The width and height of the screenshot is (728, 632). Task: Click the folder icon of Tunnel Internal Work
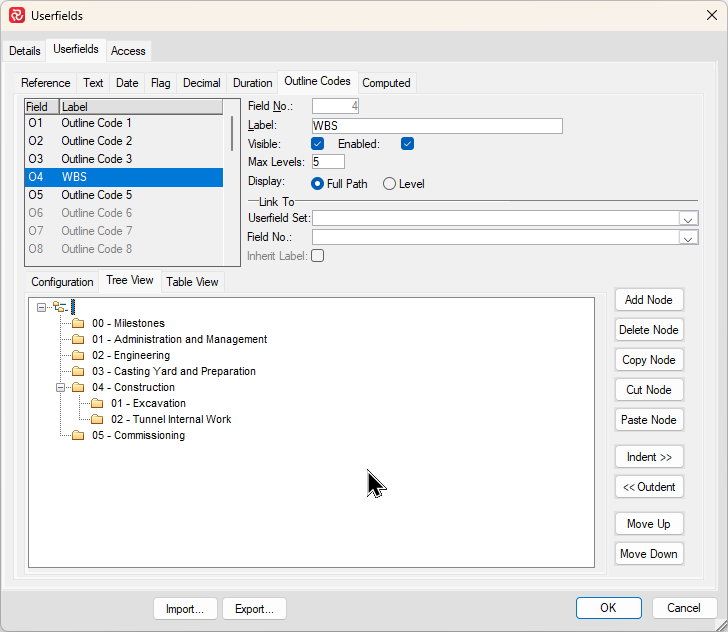(97, 419)
